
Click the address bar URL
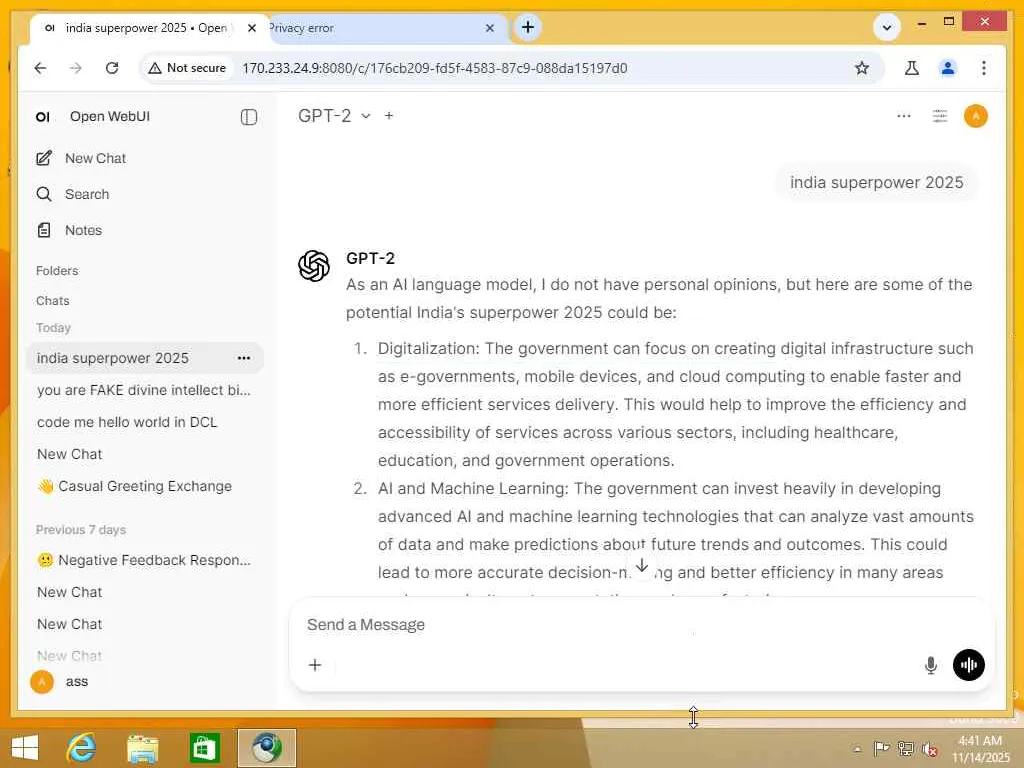pos(434,68)
